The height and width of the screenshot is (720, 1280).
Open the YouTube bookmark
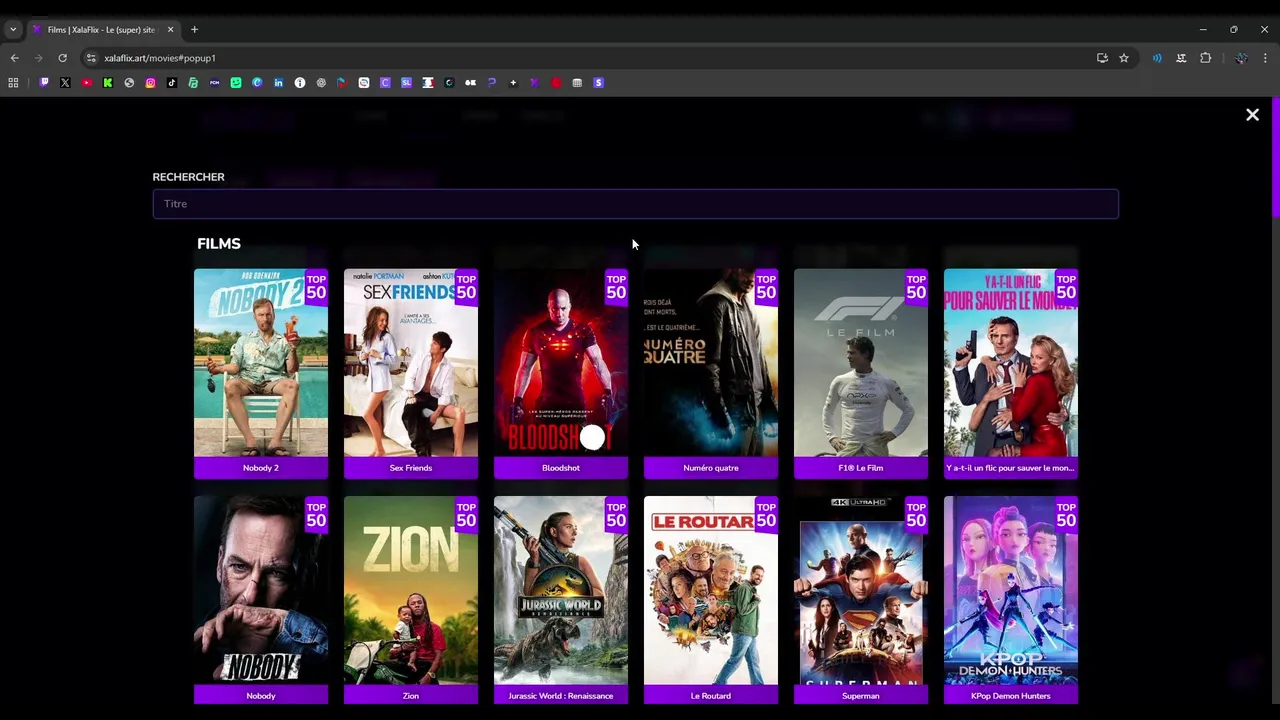(87, 83)
